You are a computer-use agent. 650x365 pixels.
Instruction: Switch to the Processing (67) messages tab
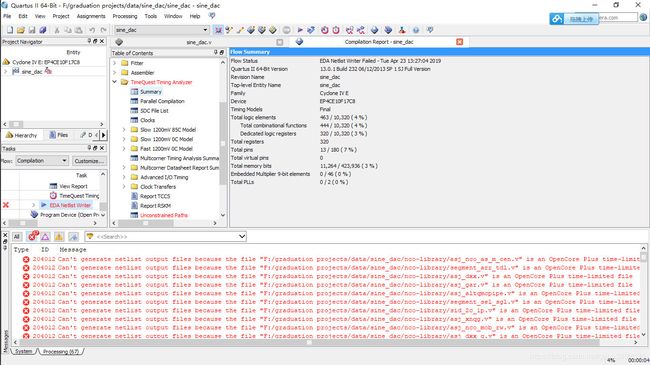(x=61, y=351)
